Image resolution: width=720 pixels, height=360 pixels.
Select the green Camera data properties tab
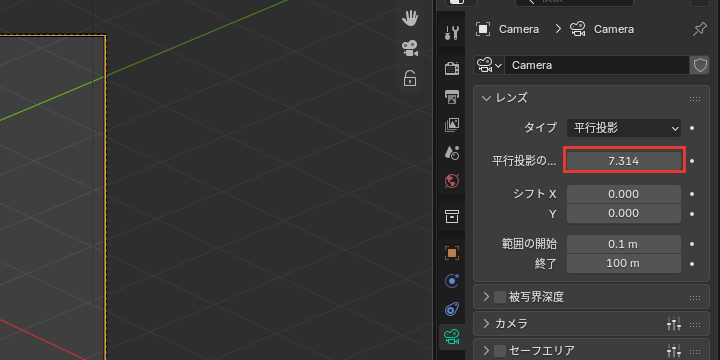tap(452, 338)
